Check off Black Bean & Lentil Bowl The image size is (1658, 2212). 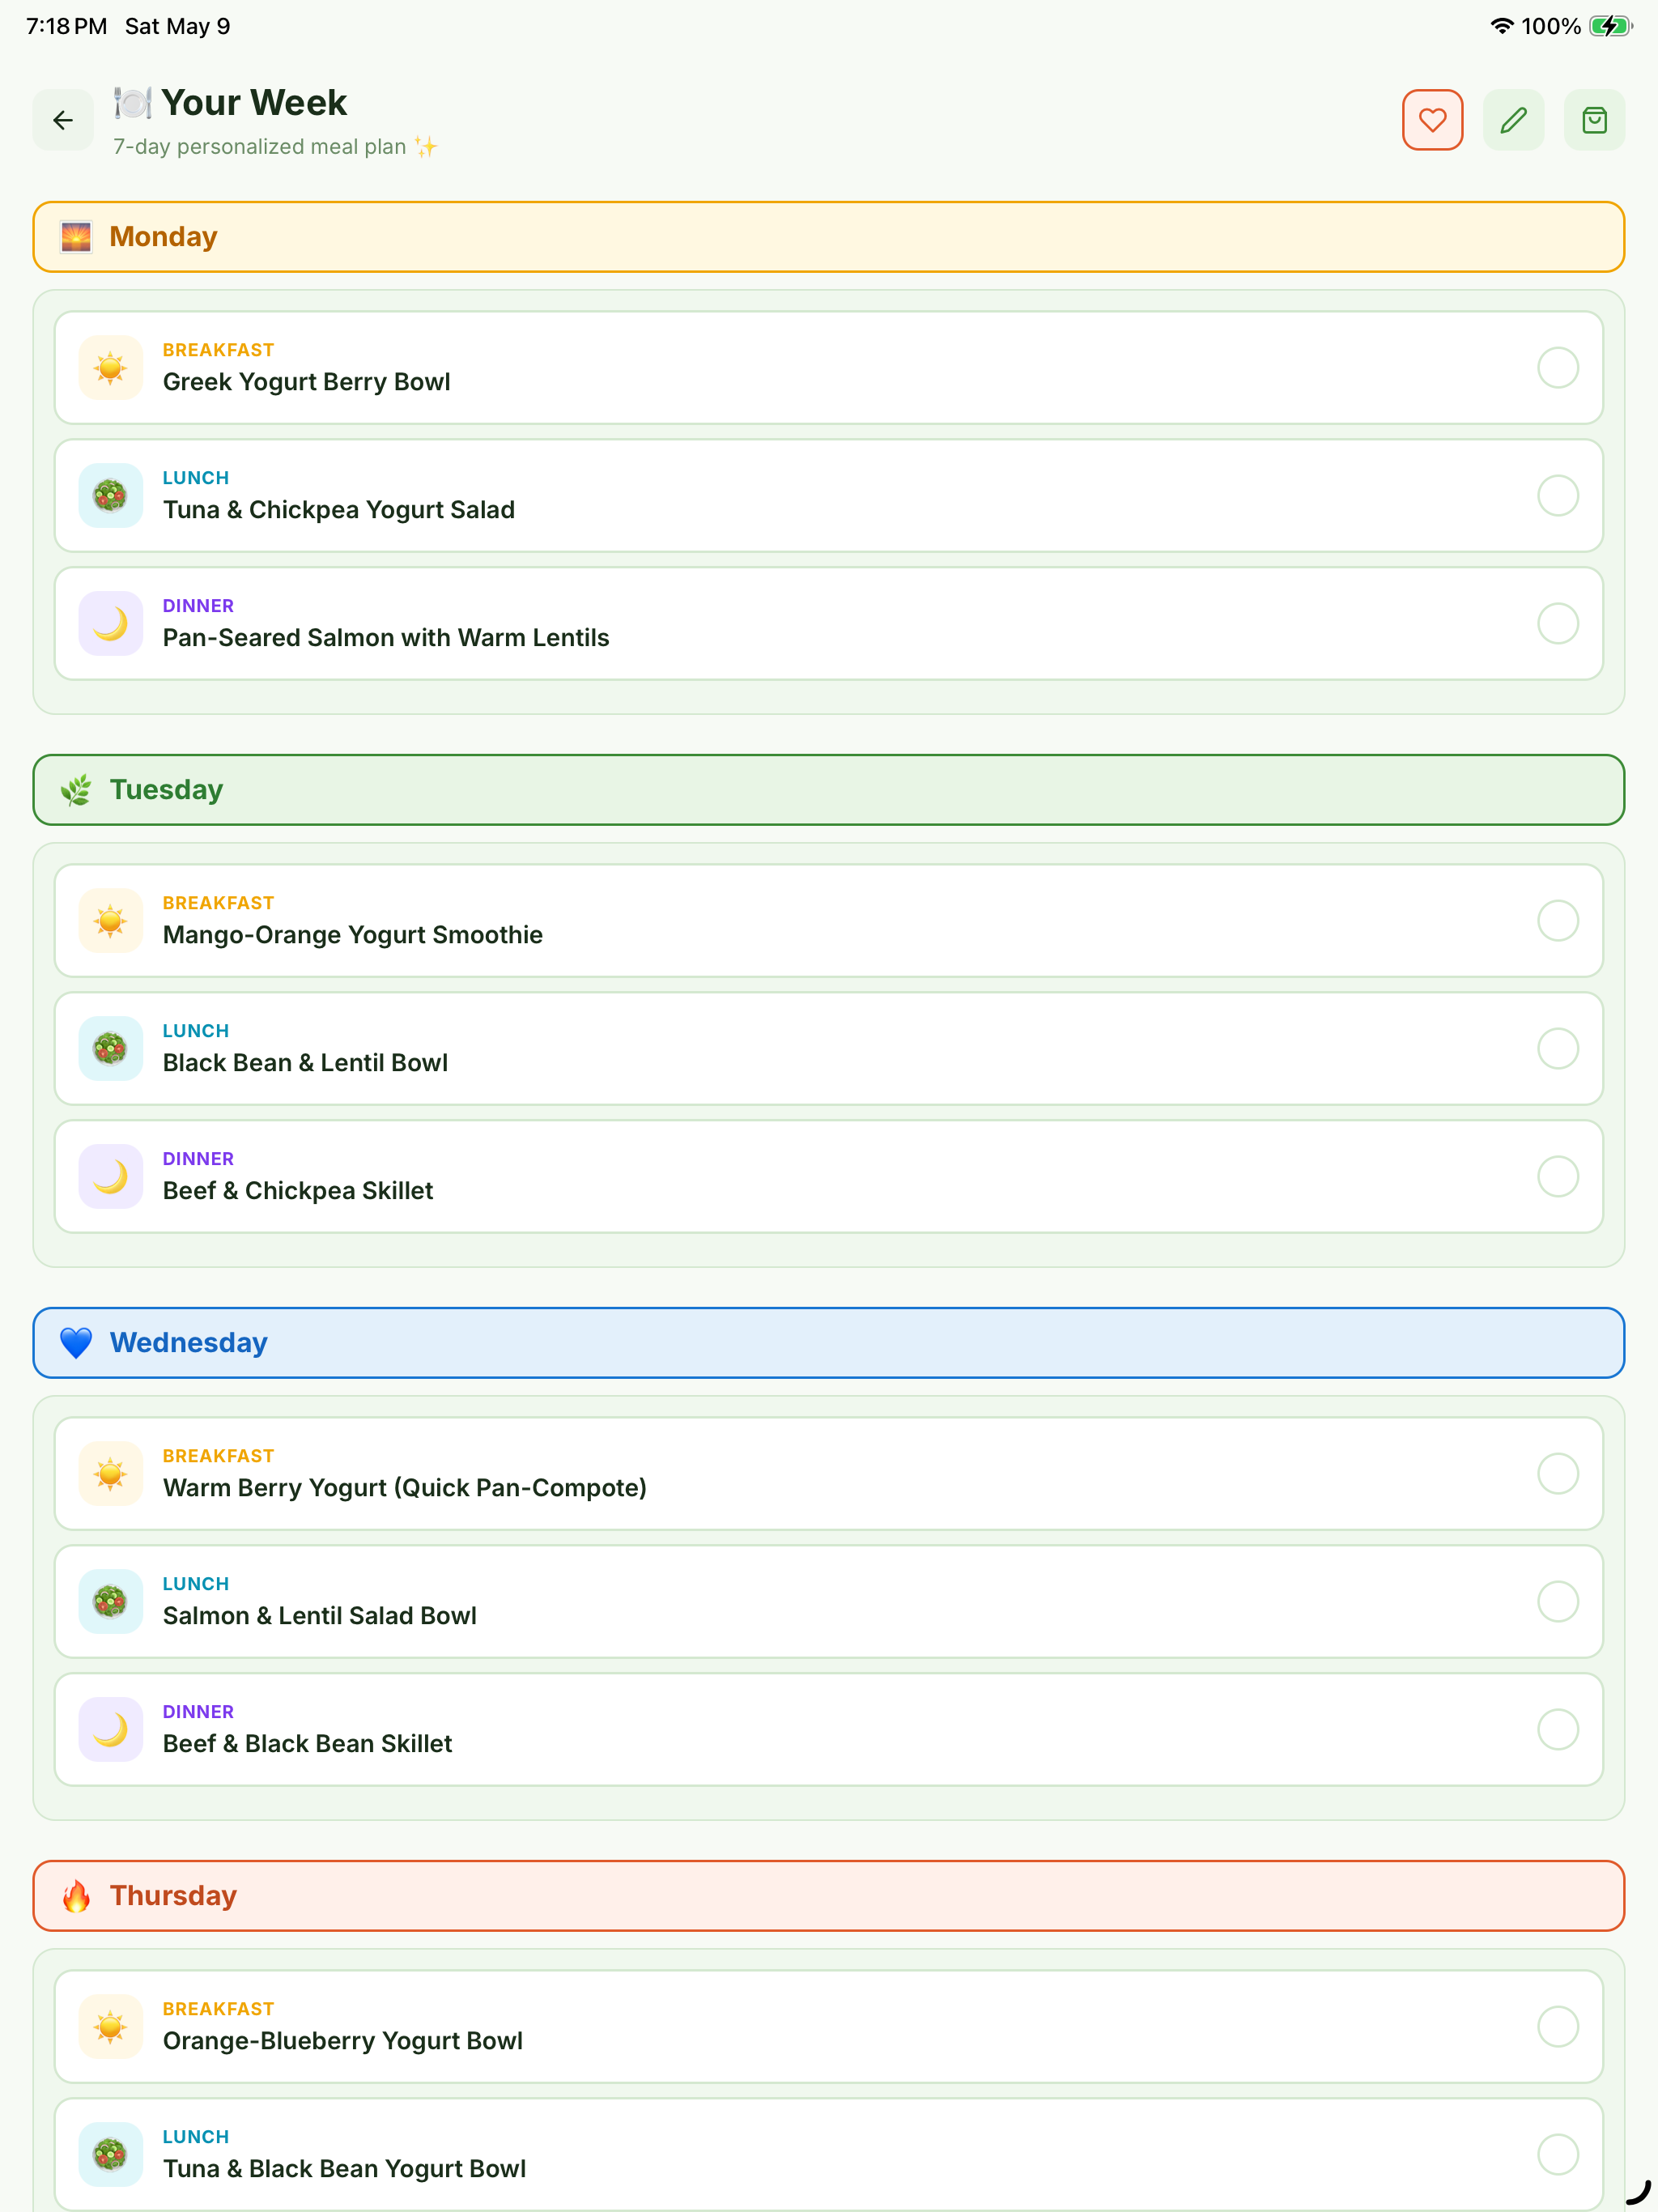click(x=1558, y=1049)
